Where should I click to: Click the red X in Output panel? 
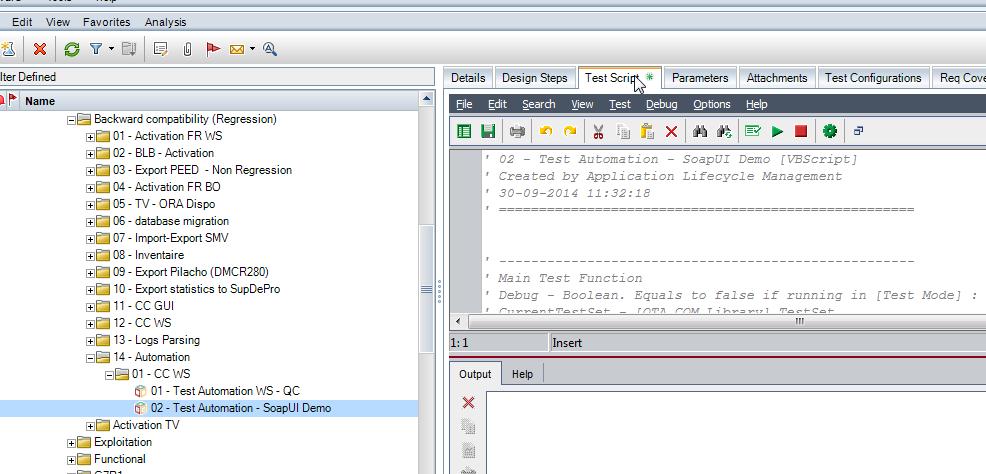[468, 402]
